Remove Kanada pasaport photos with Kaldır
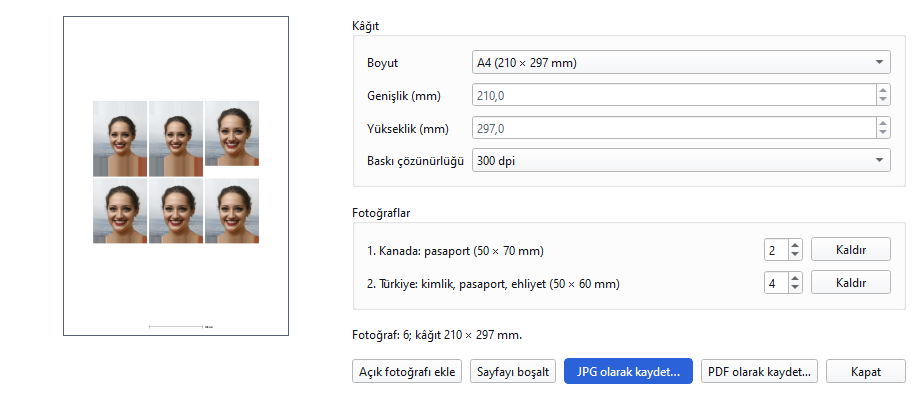This screenshot has height=400, width=922. coord(851,249)
